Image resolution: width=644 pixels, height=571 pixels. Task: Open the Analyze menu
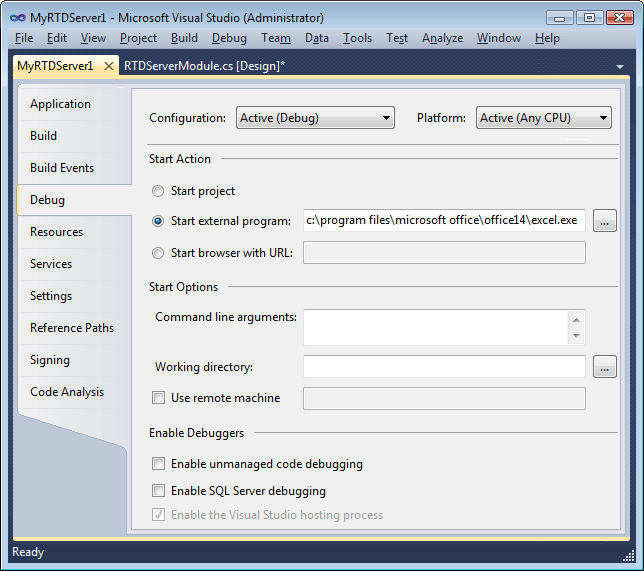442,38
